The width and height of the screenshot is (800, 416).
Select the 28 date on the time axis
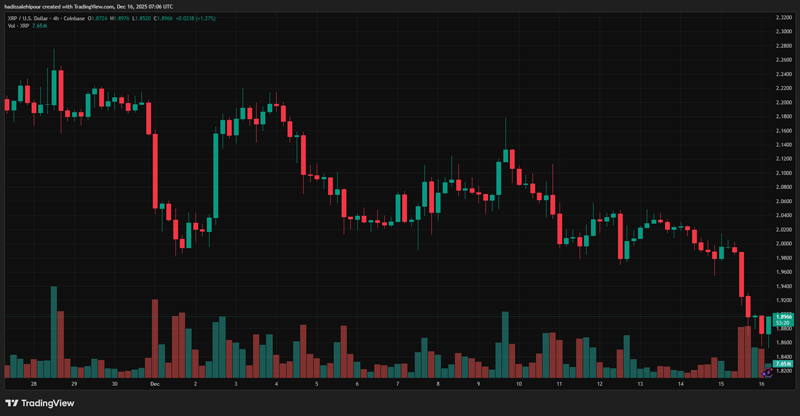coord(33,383)
